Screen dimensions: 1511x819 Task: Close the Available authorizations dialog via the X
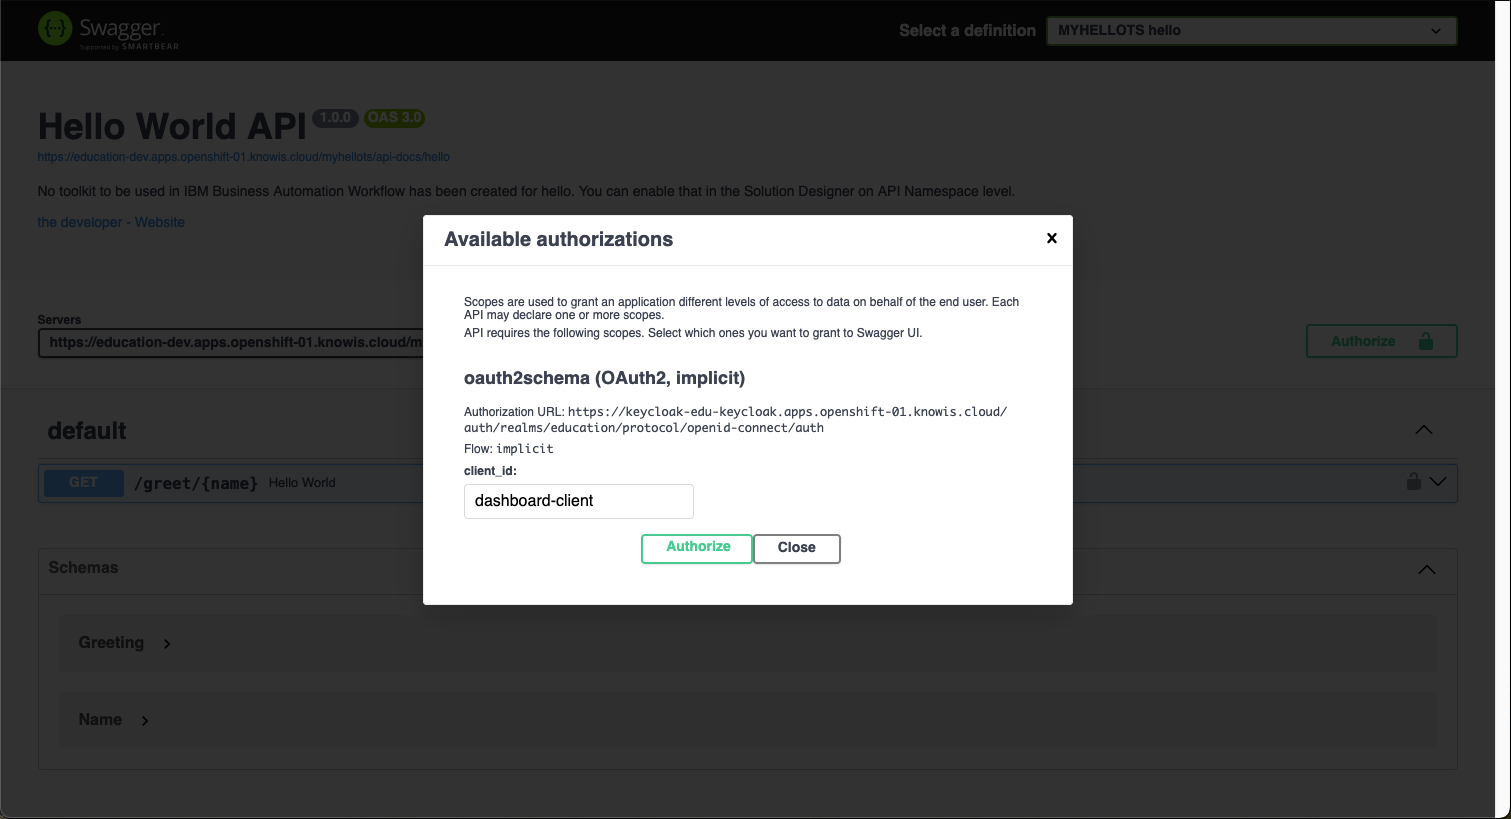point(1051,238)
